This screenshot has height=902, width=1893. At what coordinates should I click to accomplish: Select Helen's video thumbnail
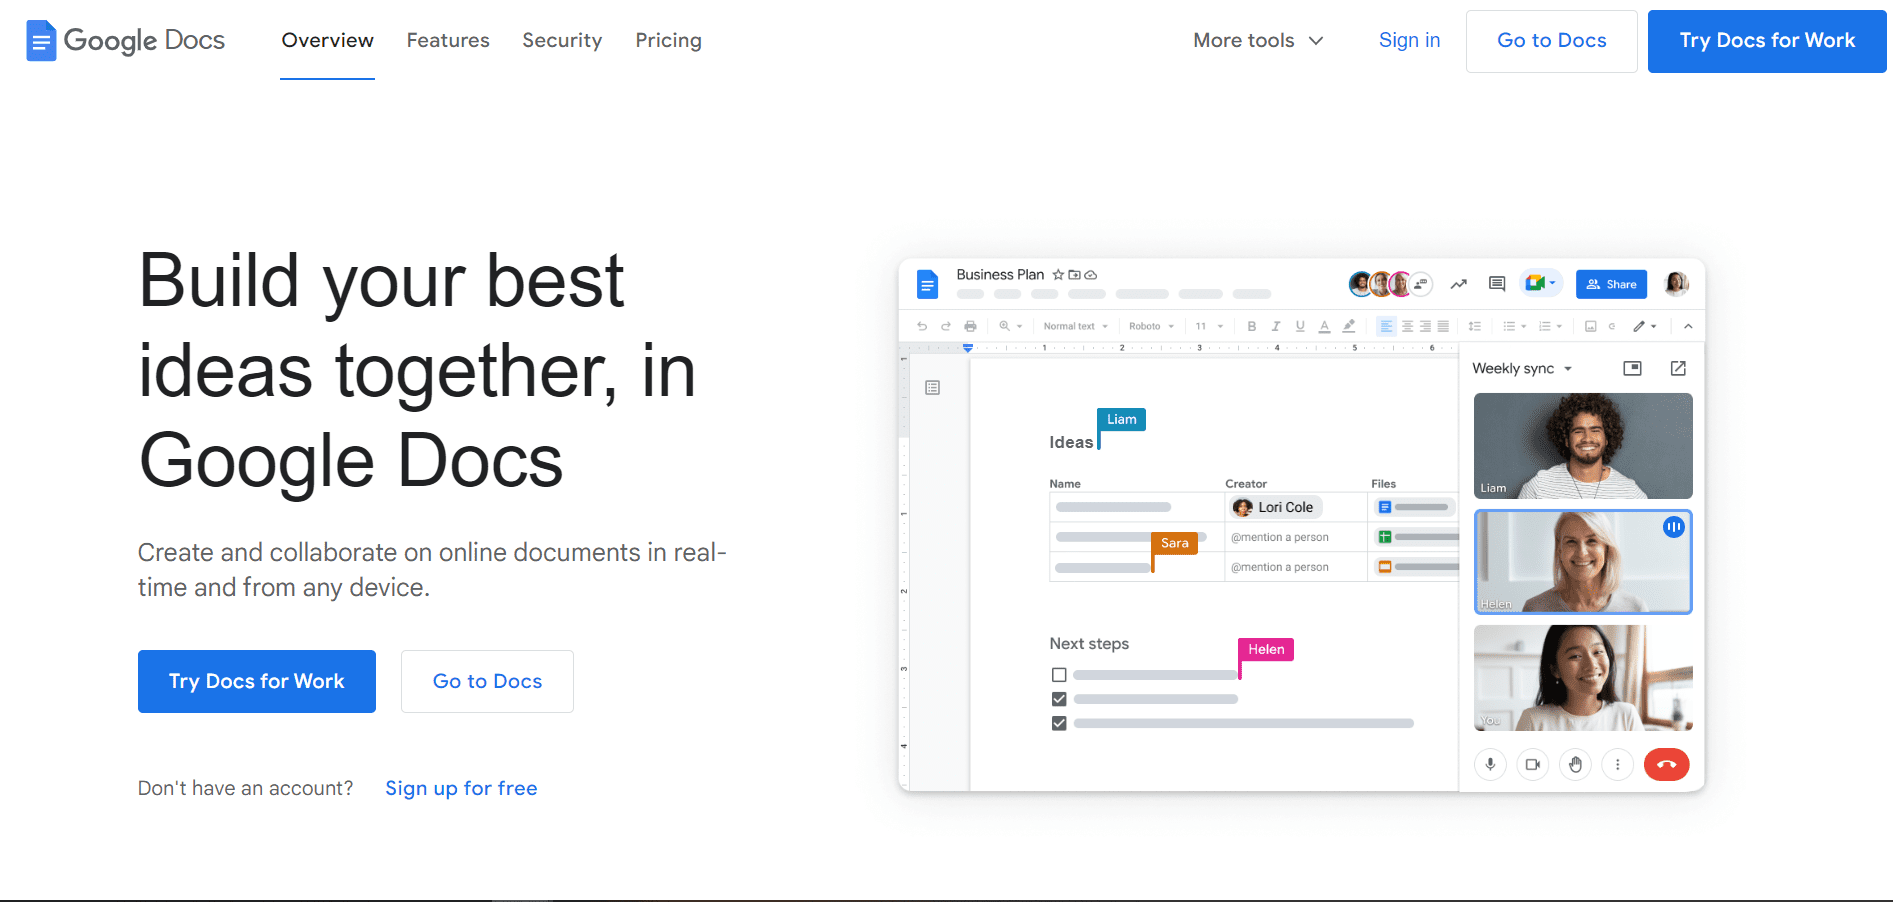pos(1583,562)
